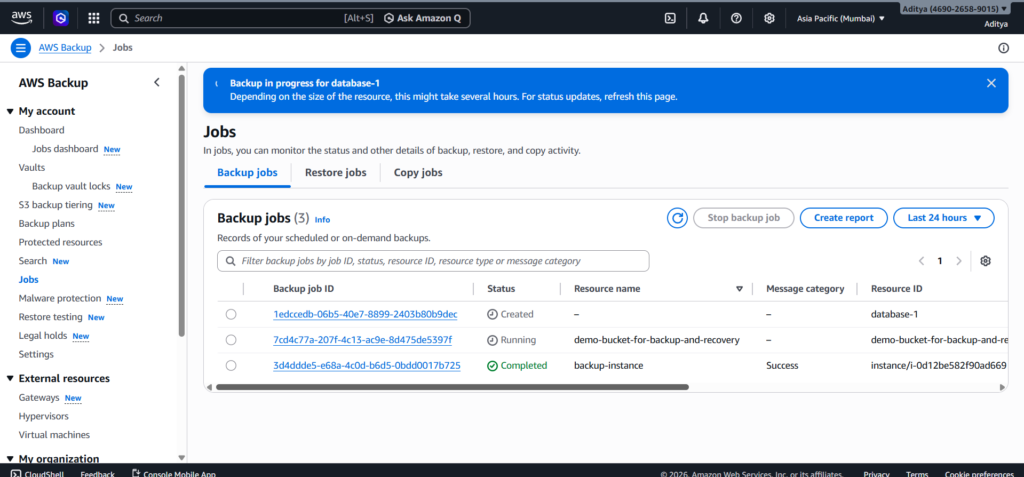Select the radio button for Completed job

(231, 366)
